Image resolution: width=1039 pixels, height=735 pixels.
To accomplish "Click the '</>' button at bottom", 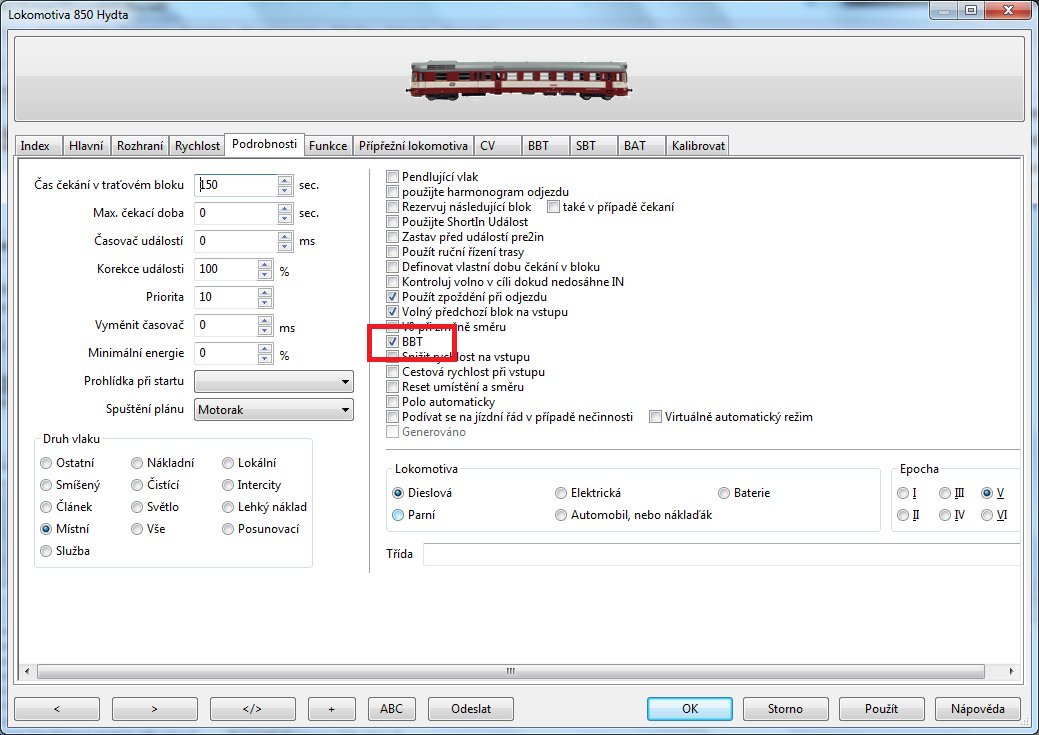I will click(252, 708).
